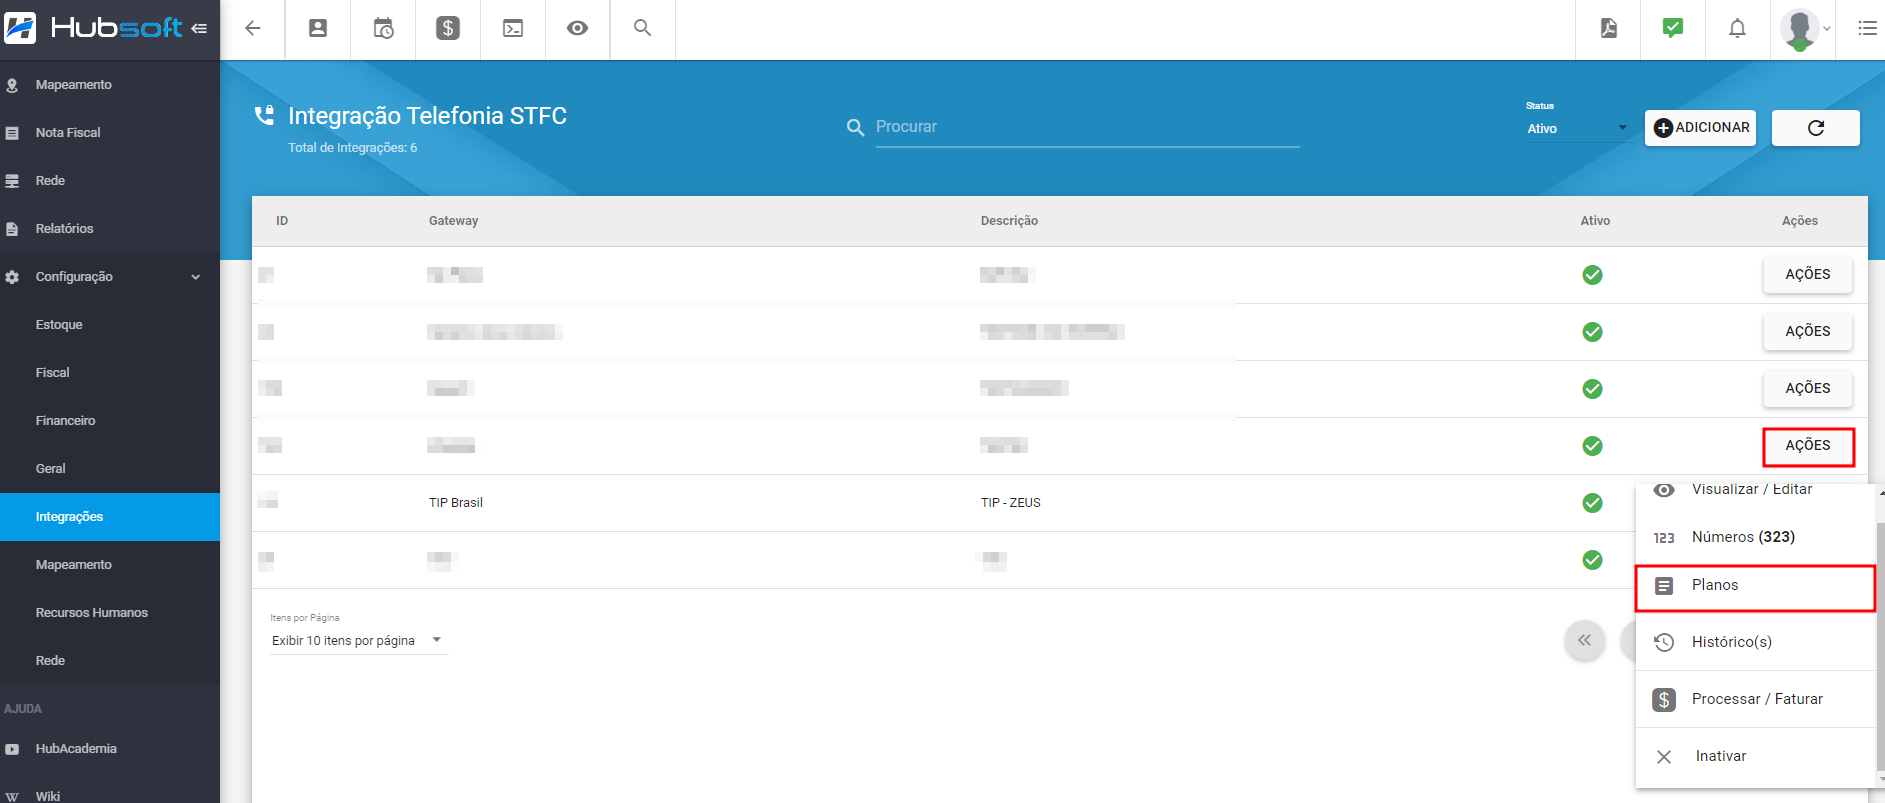The width and height of the screenshot is (1885, 803).
Task: Open HubAcademia help link
Action: pos(110,749)
